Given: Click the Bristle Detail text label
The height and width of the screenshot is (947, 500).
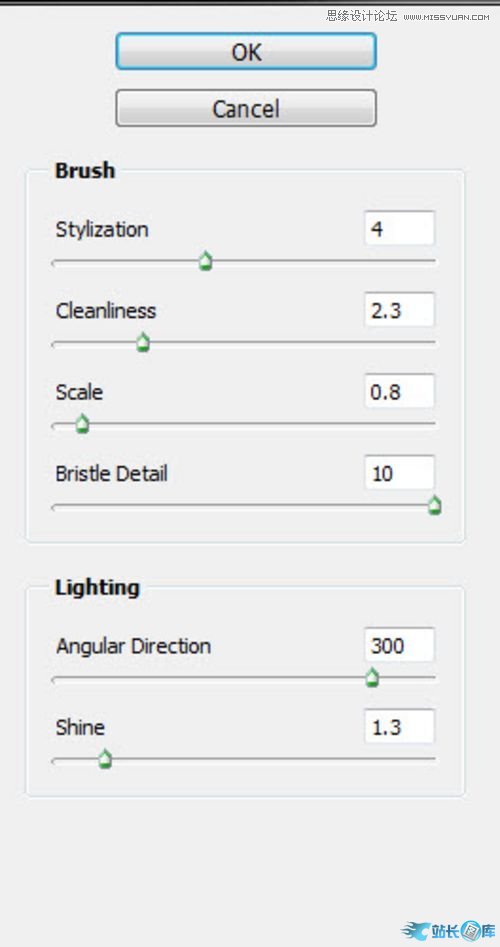Looking at the screenshot, I should [111, 473].
